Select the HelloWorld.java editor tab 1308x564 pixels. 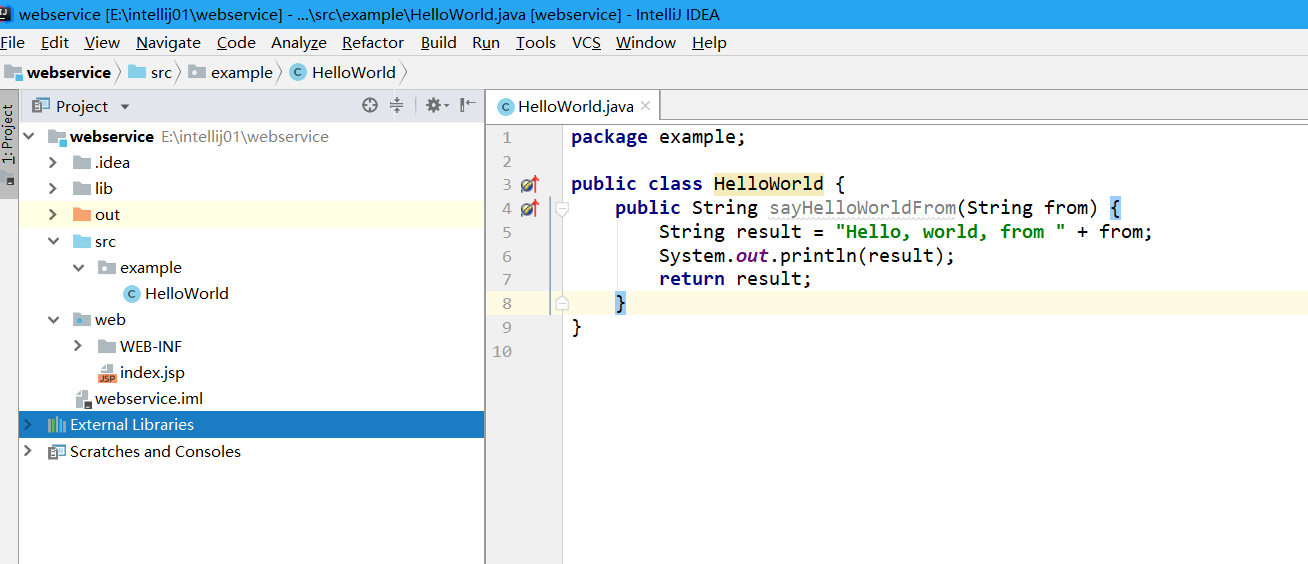click(x=575, y=107)
